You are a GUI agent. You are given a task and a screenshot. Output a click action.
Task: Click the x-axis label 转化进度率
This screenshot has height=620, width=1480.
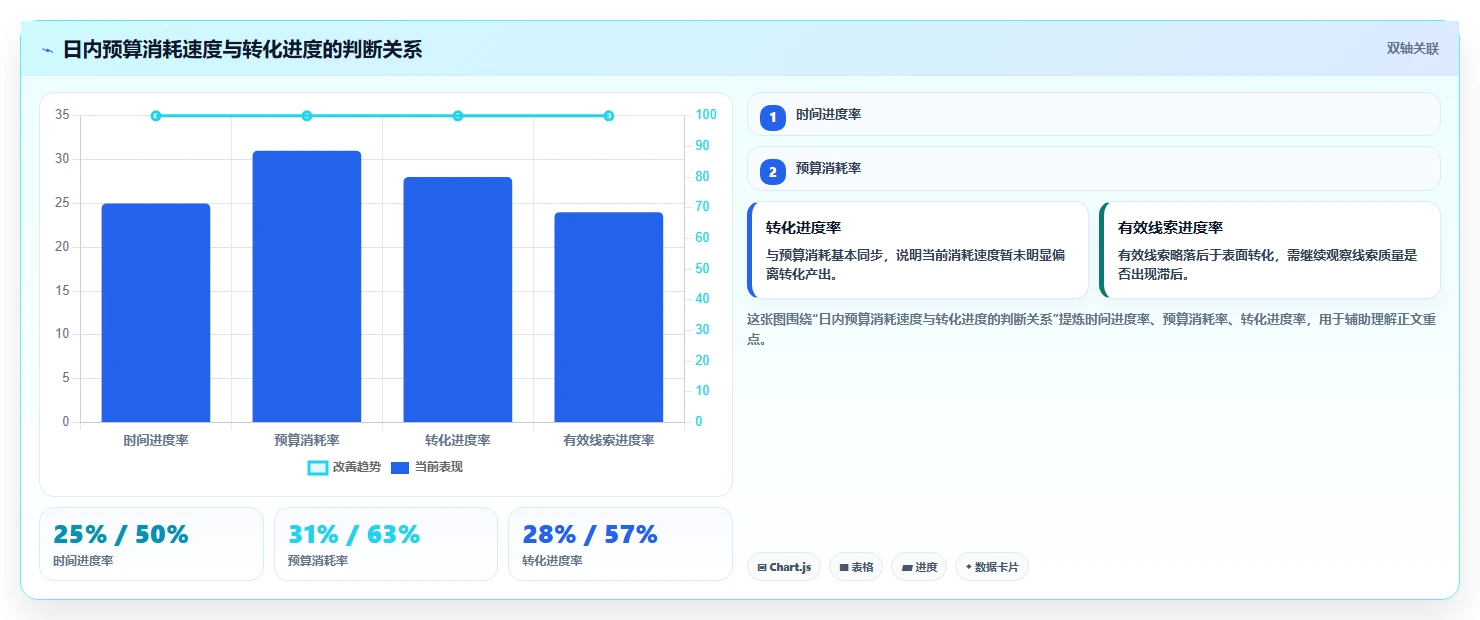click(x=458, y=440)
